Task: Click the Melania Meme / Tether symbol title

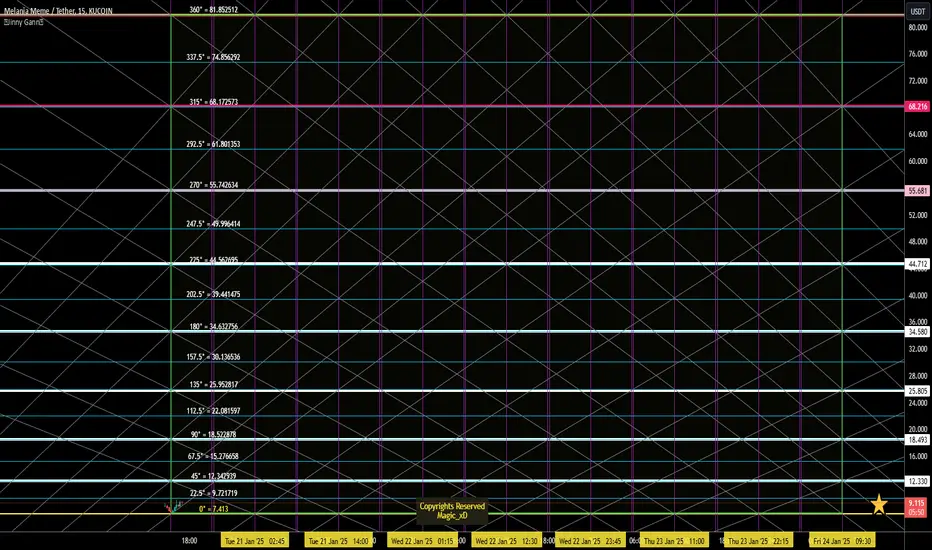Action: point(58,11)
